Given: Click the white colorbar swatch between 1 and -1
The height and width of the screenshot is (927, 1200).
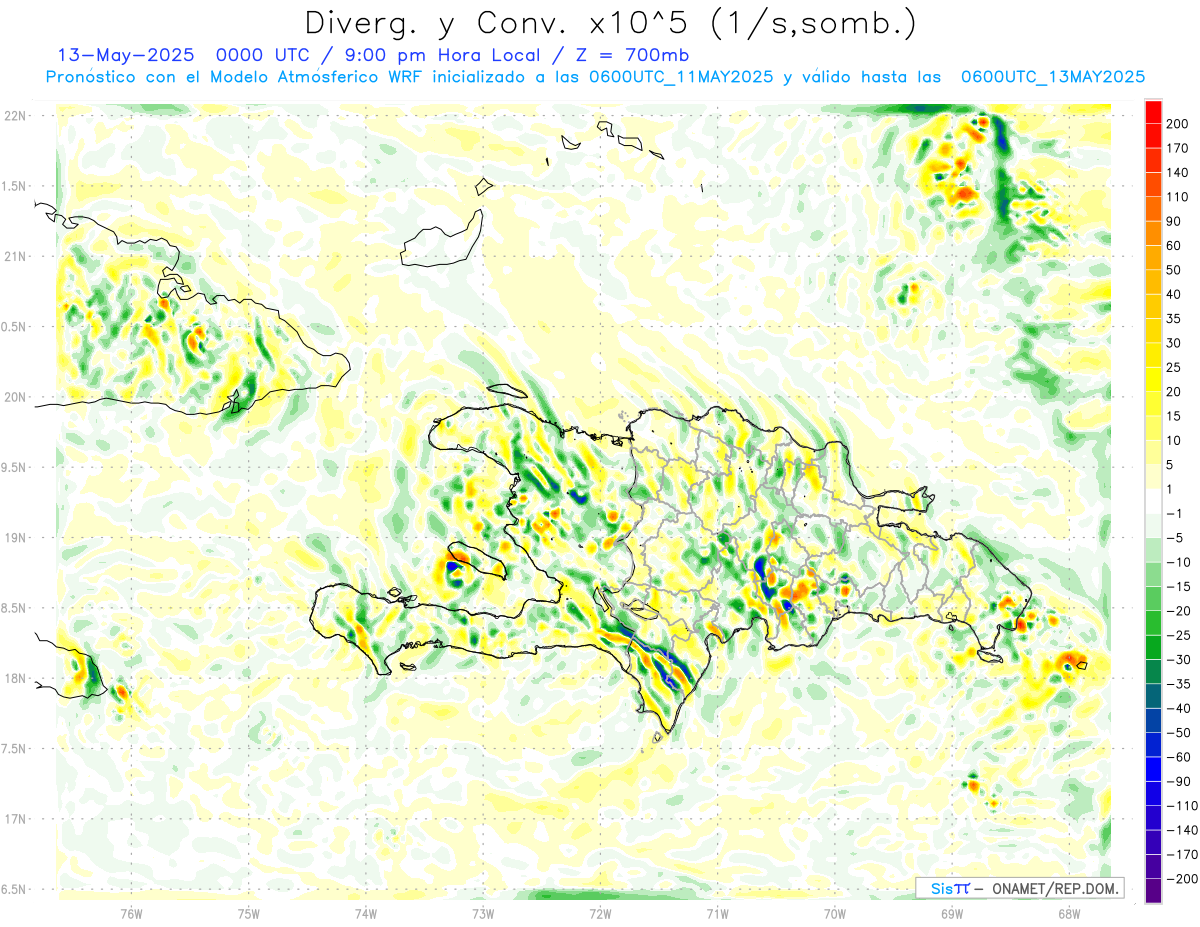Looking at the screenshot, I should 1153,502.
